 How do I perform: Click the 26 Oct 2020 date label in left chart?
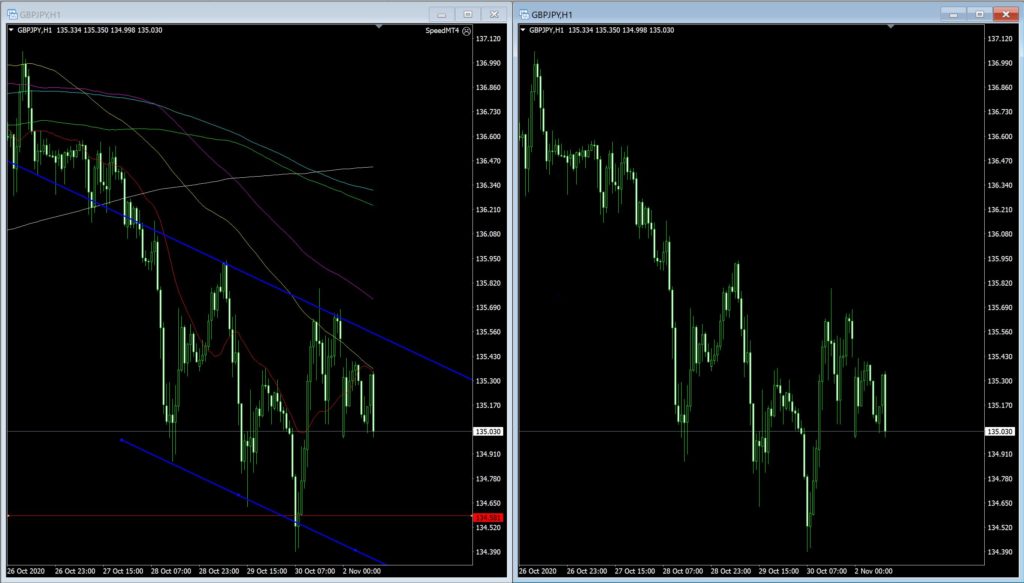click(28, 572)
